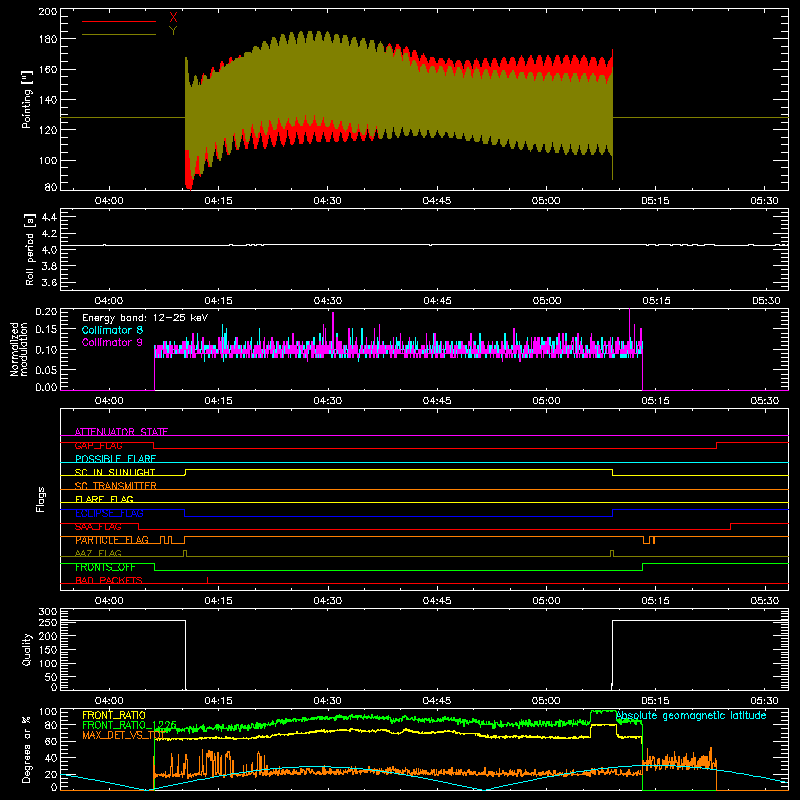This screenshot has height=800, width=800.
Task: Click the olive "A2Z_FLAG" label
Action: click(98, 553)
